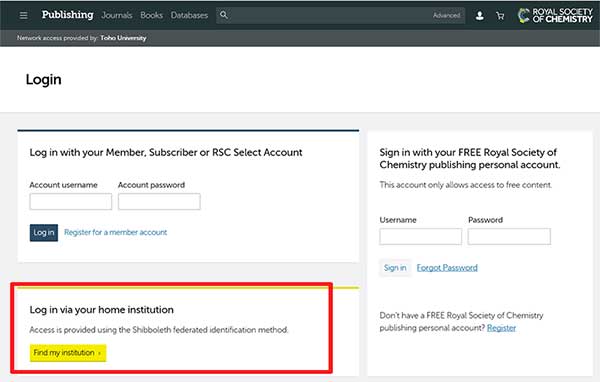Click the Account password field
This screenshot has width=600, height=382.
[x=159, y=201]
